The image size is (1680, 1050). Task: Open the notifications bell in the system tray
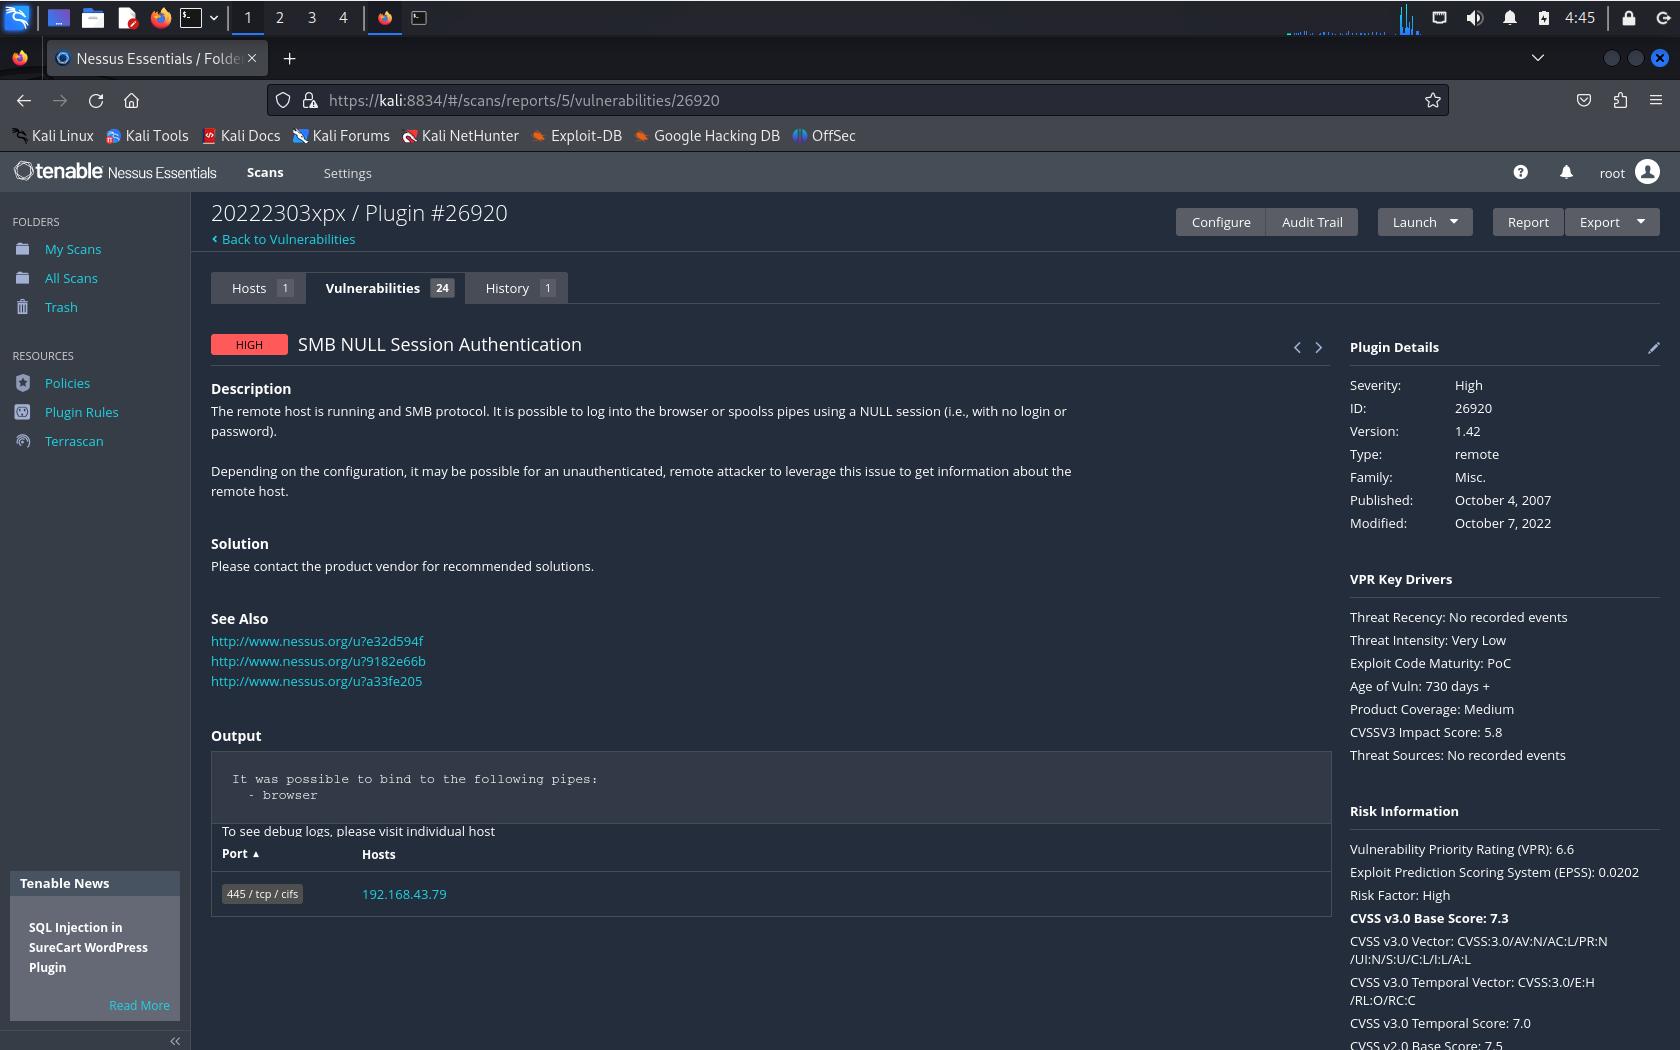pyautogui.click(x=1510, y=17)
